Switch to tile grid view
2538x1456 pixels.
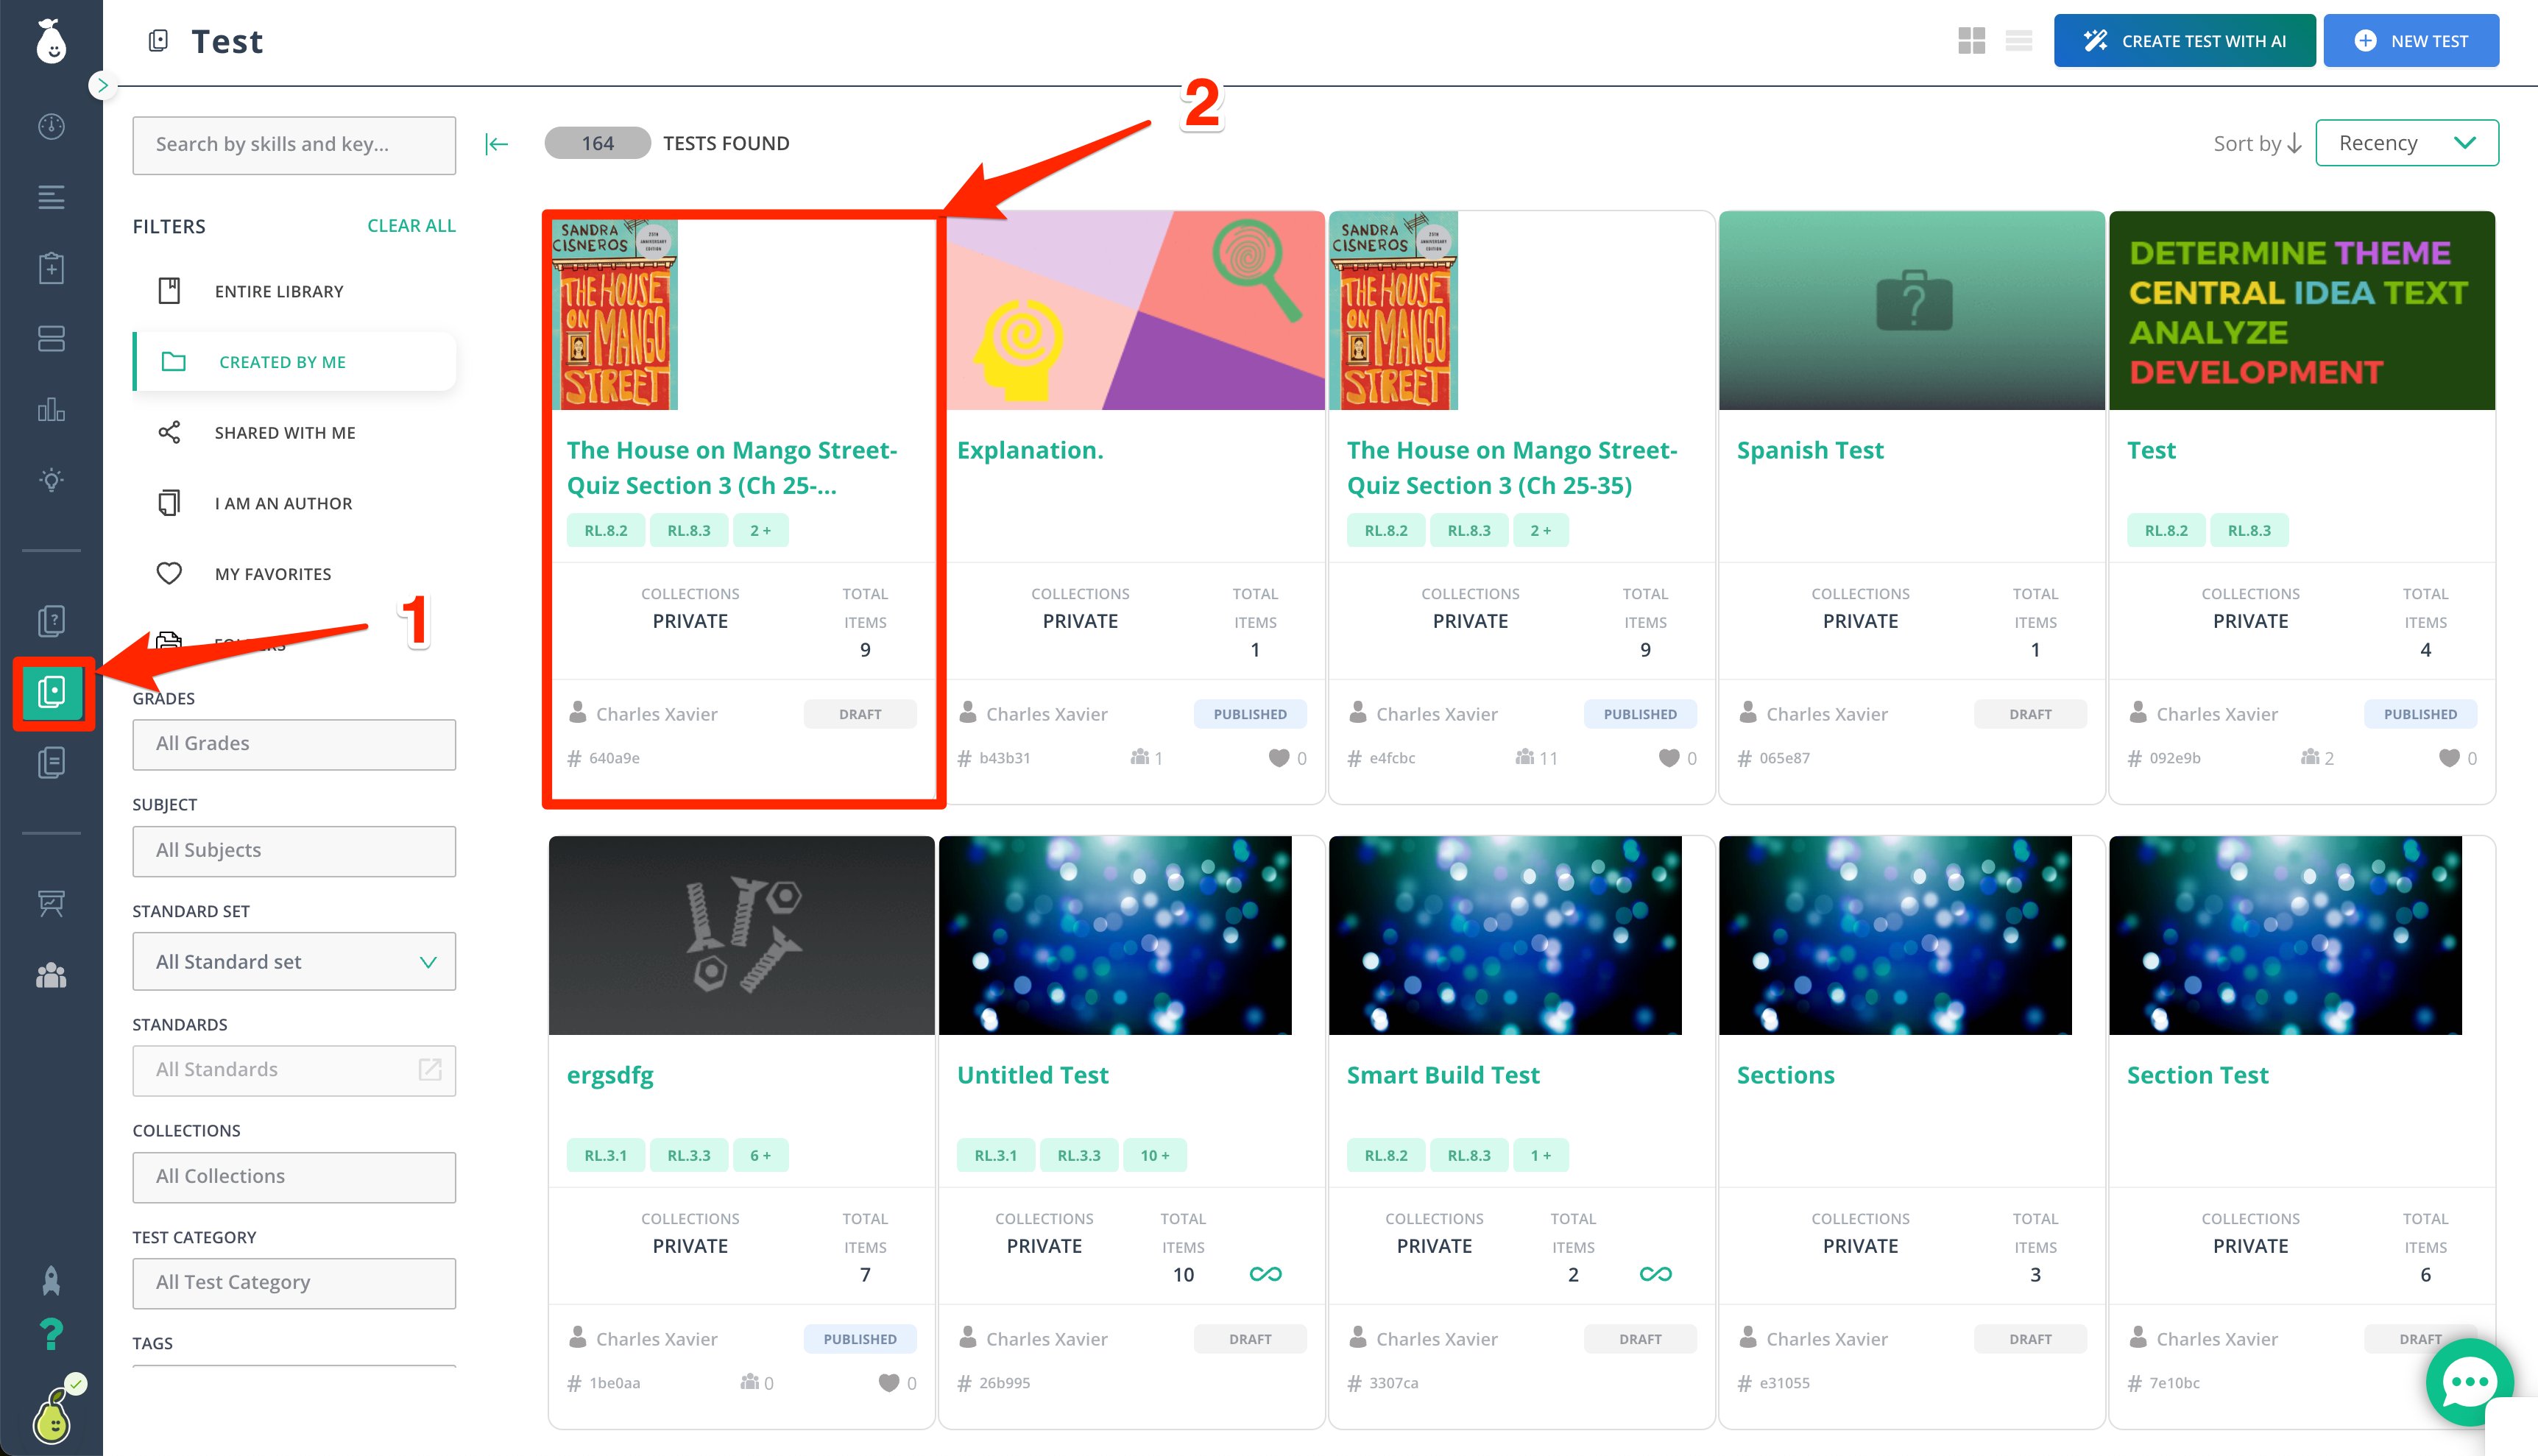(x=1971, y=41)
